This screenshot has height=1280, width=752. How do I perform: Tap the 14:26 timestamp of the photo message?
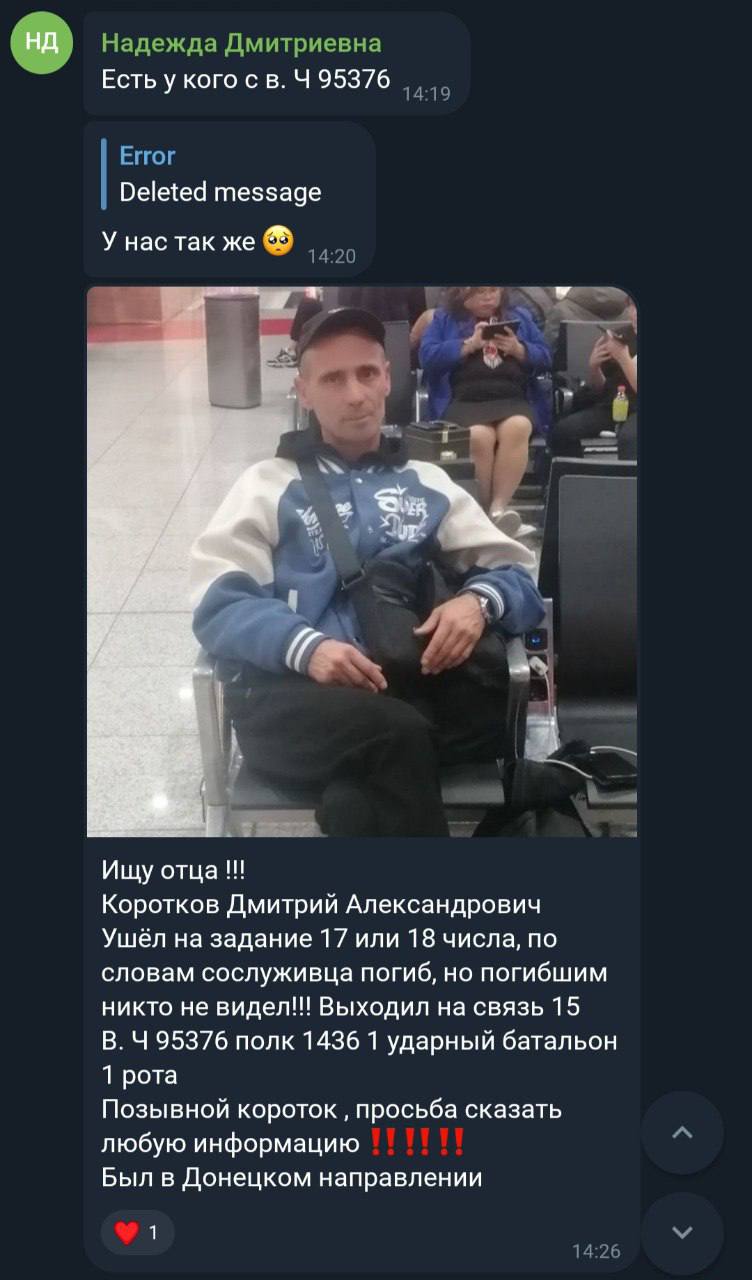point(596,1250)
